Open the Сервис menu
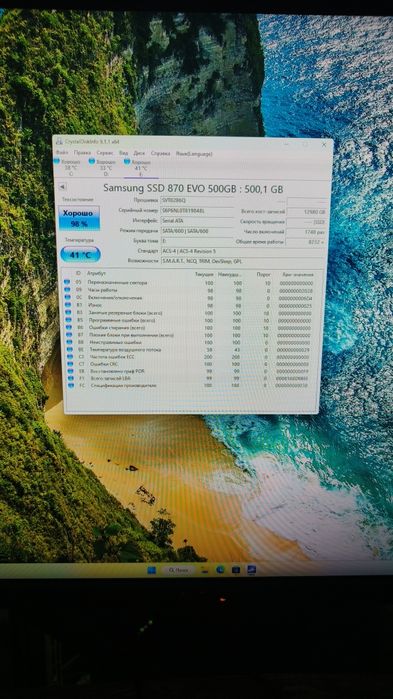Screen dimensions: 393x699 pos(105,153)
